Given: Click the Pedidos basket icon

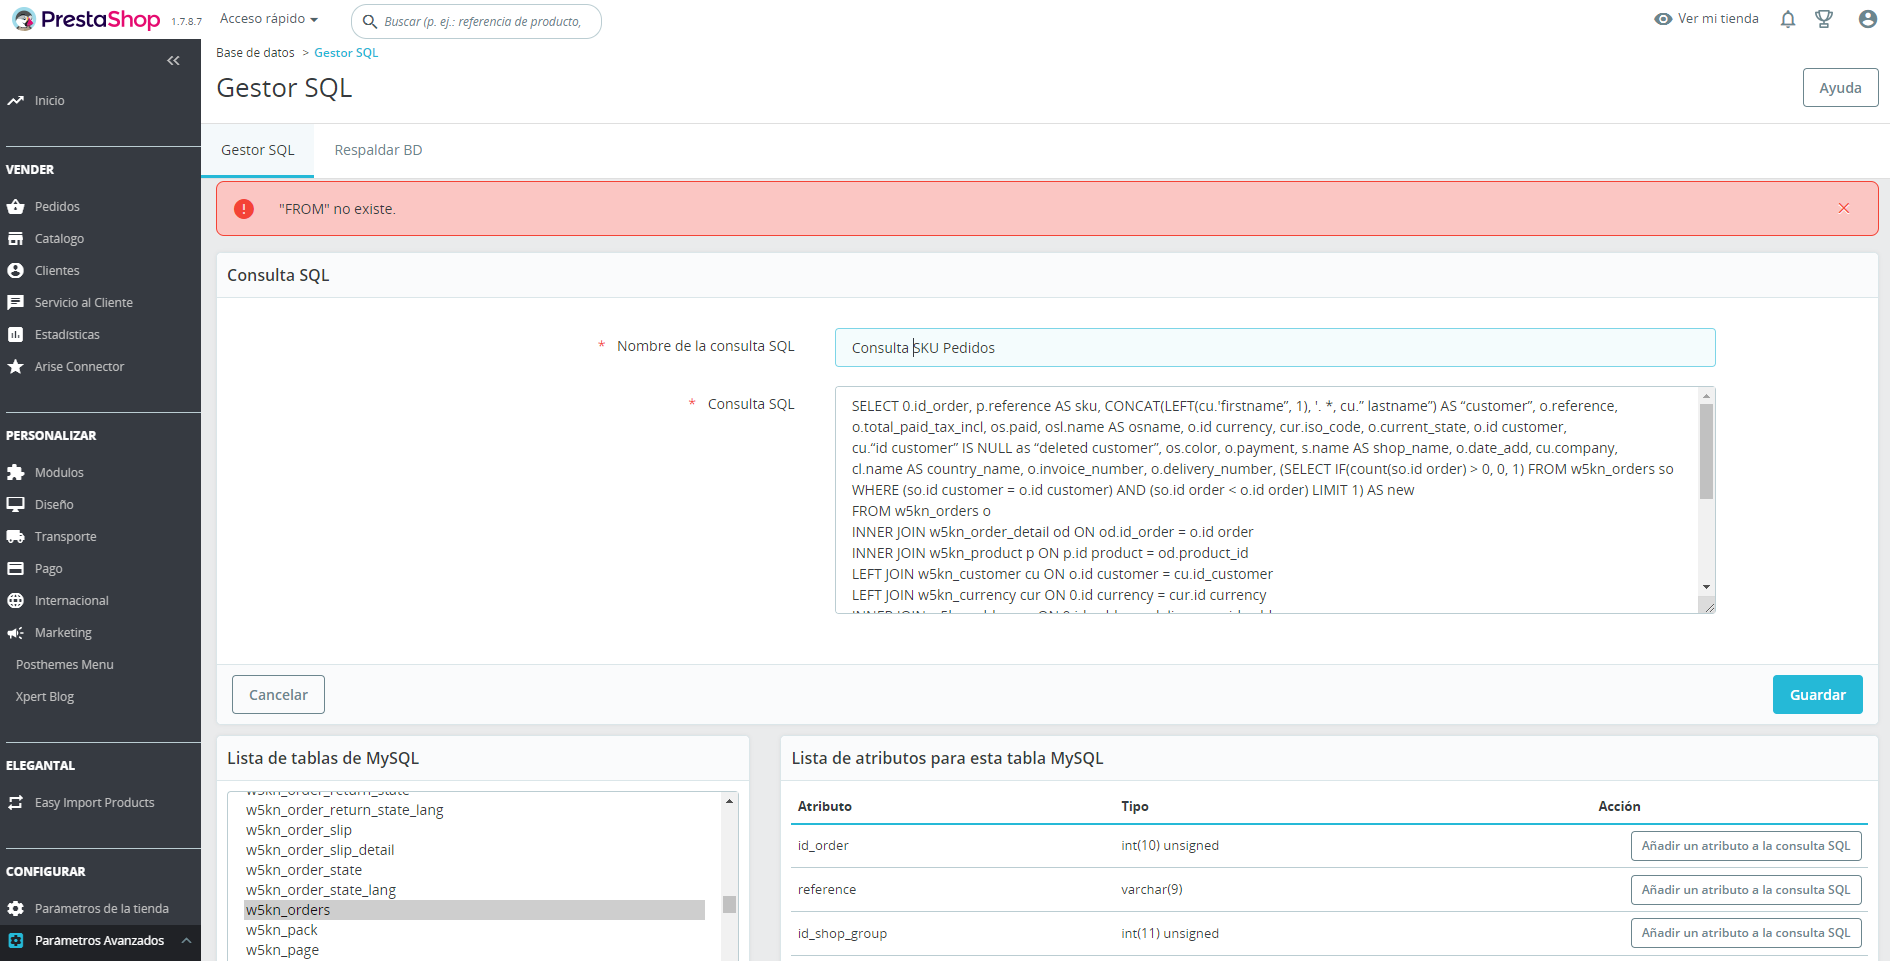Looking at the screenshot, I should (15, 207).
